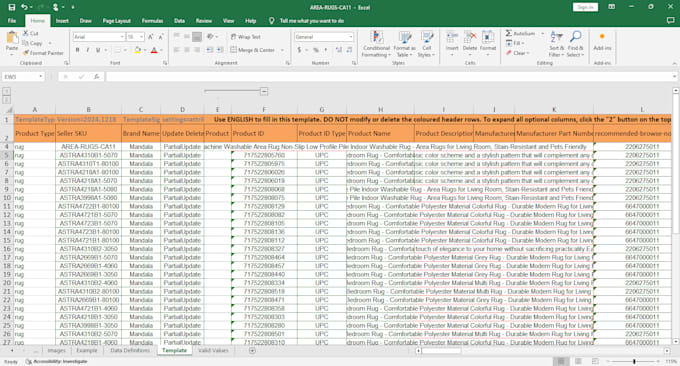Open Sort & Filter menu

coord(556,43)
